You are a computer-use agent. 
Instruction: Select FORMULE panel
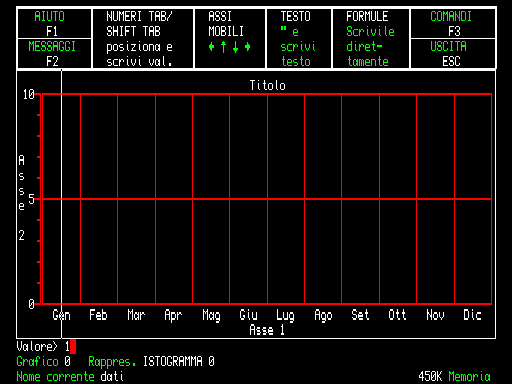click(371, 39)
